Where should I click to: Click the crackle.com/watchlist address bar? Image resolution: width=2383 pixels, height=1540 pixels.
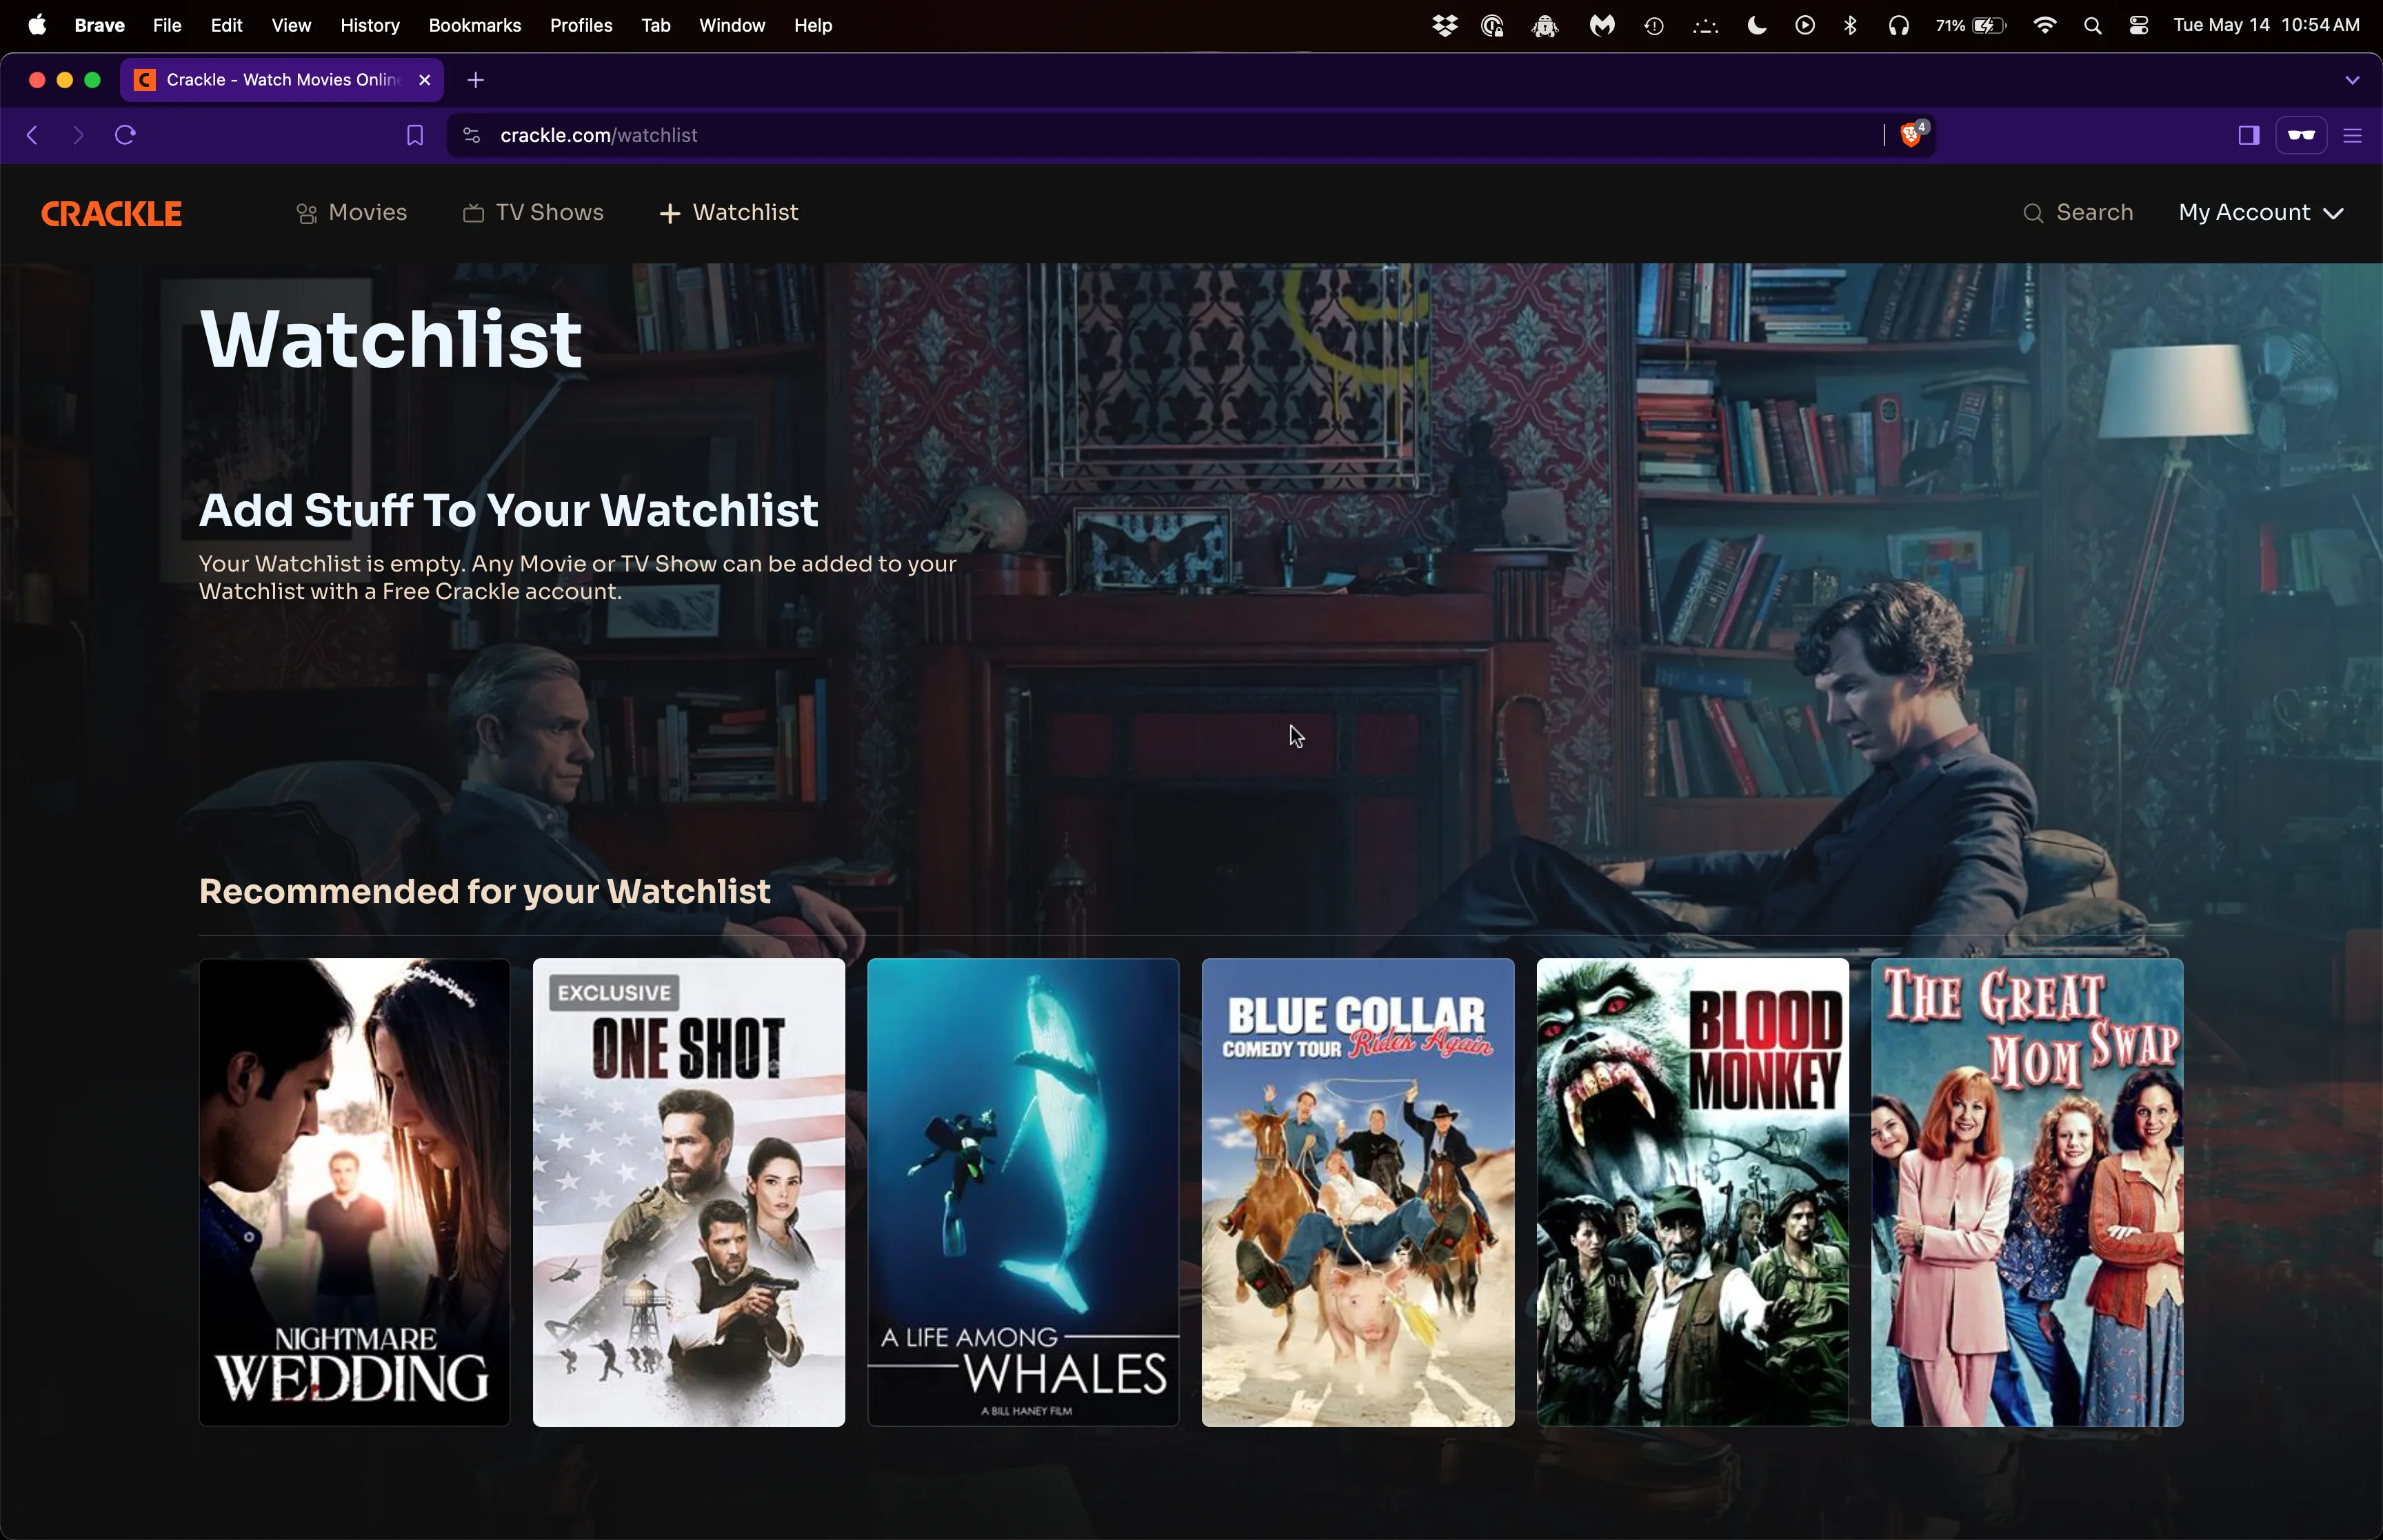pyautogui.click(x=1190, y=135)
